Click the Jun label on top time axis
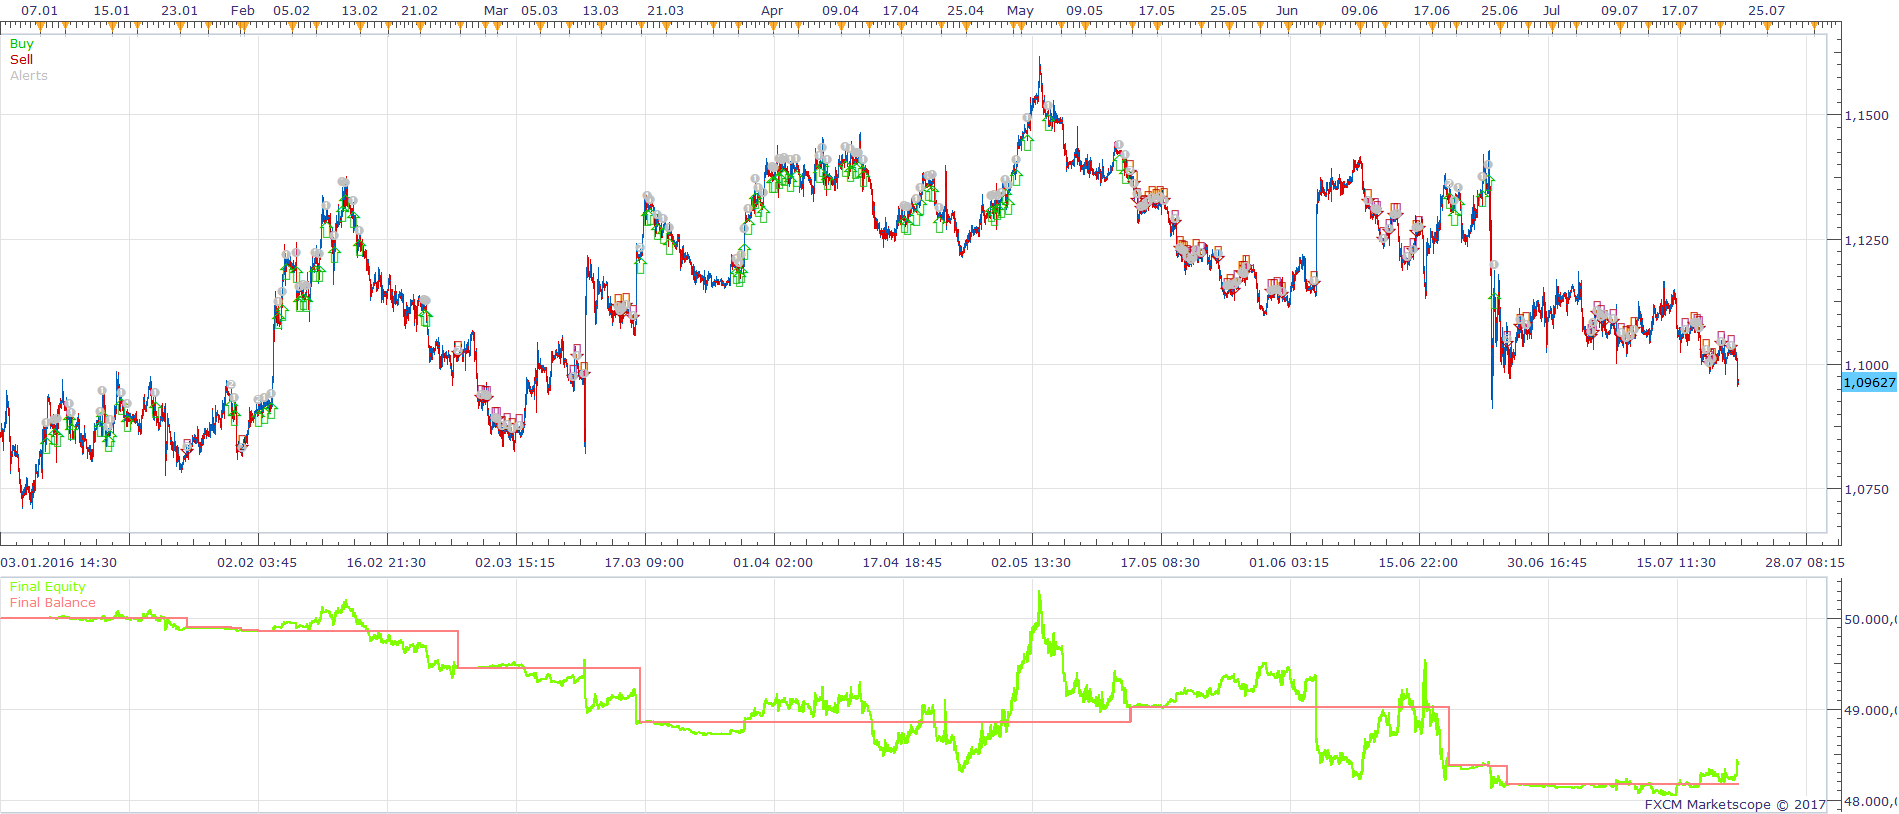The height and width of the screenshot is (814, 1899). (x=1287, y=11)
